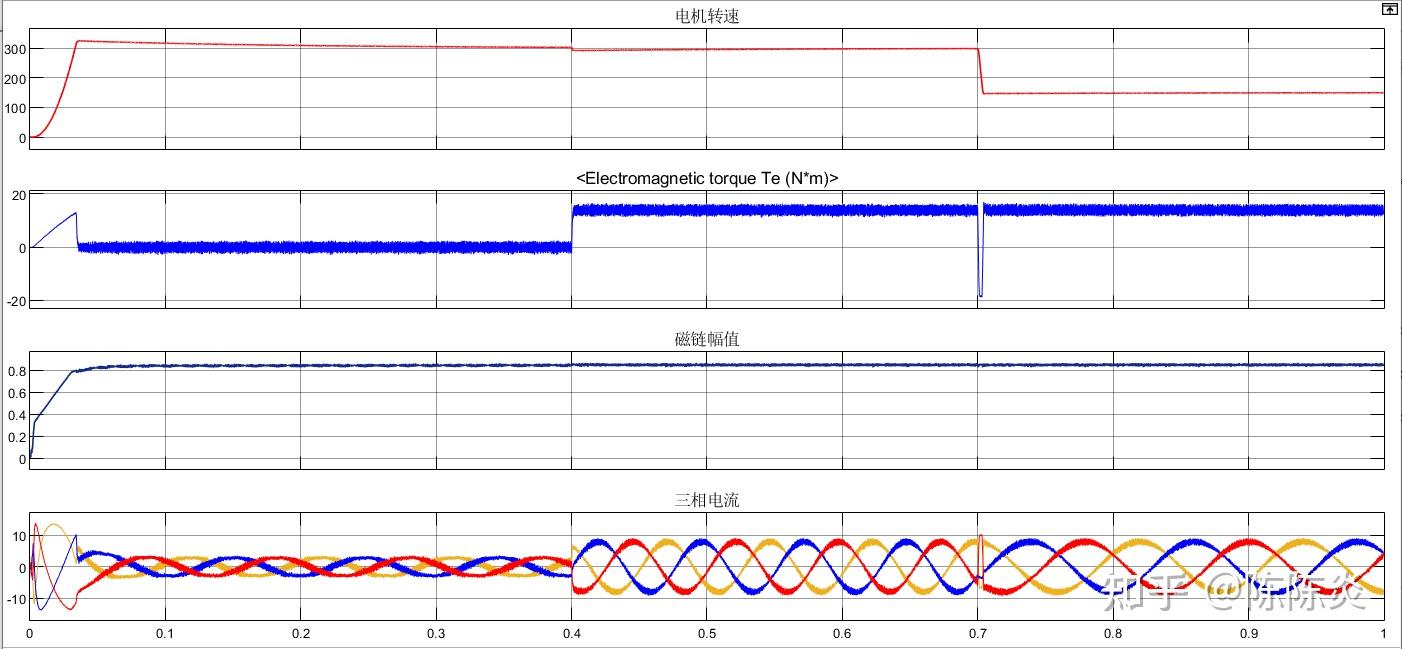
Task: Click the 0.6 tick on flux plot y-axis
Action: click(x=16, y=393)
